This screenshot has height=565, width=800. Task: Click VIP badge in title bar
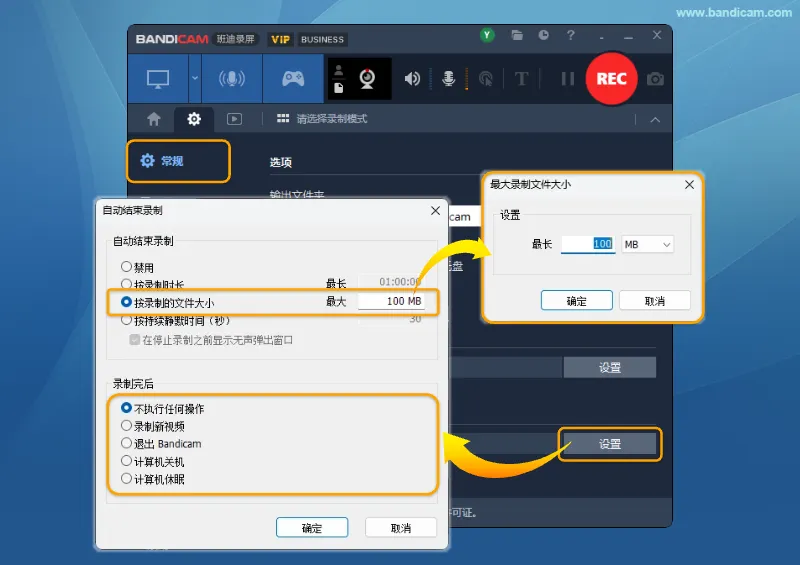[x=280, y=39]
